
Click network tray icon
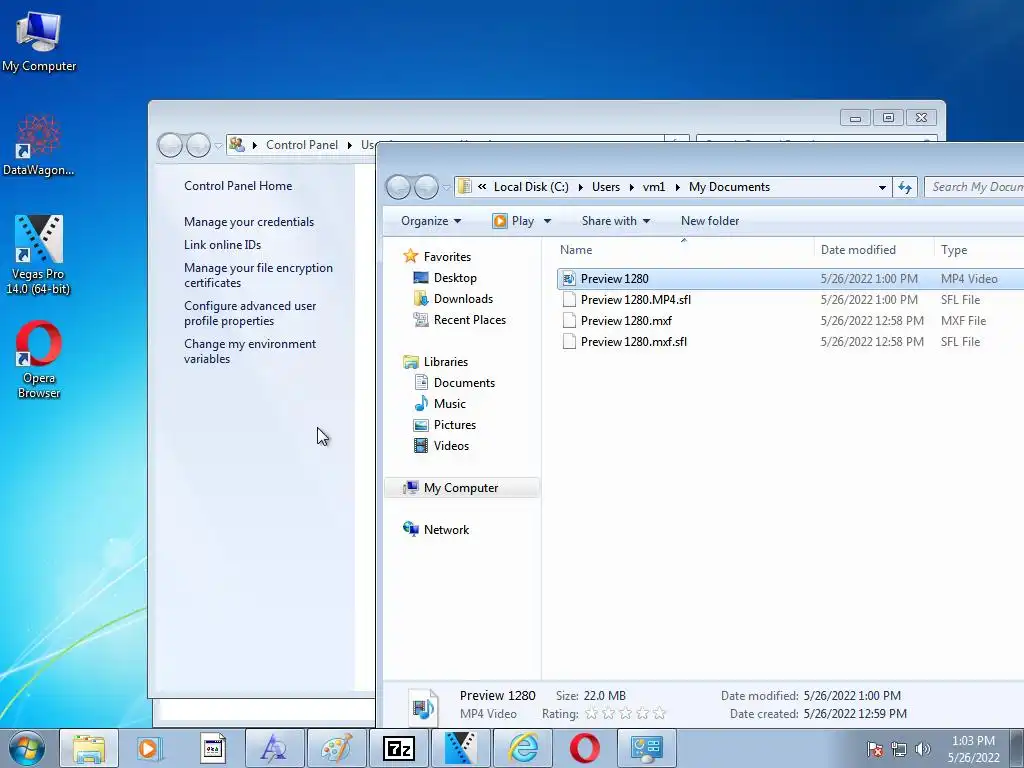click(899, 749)
